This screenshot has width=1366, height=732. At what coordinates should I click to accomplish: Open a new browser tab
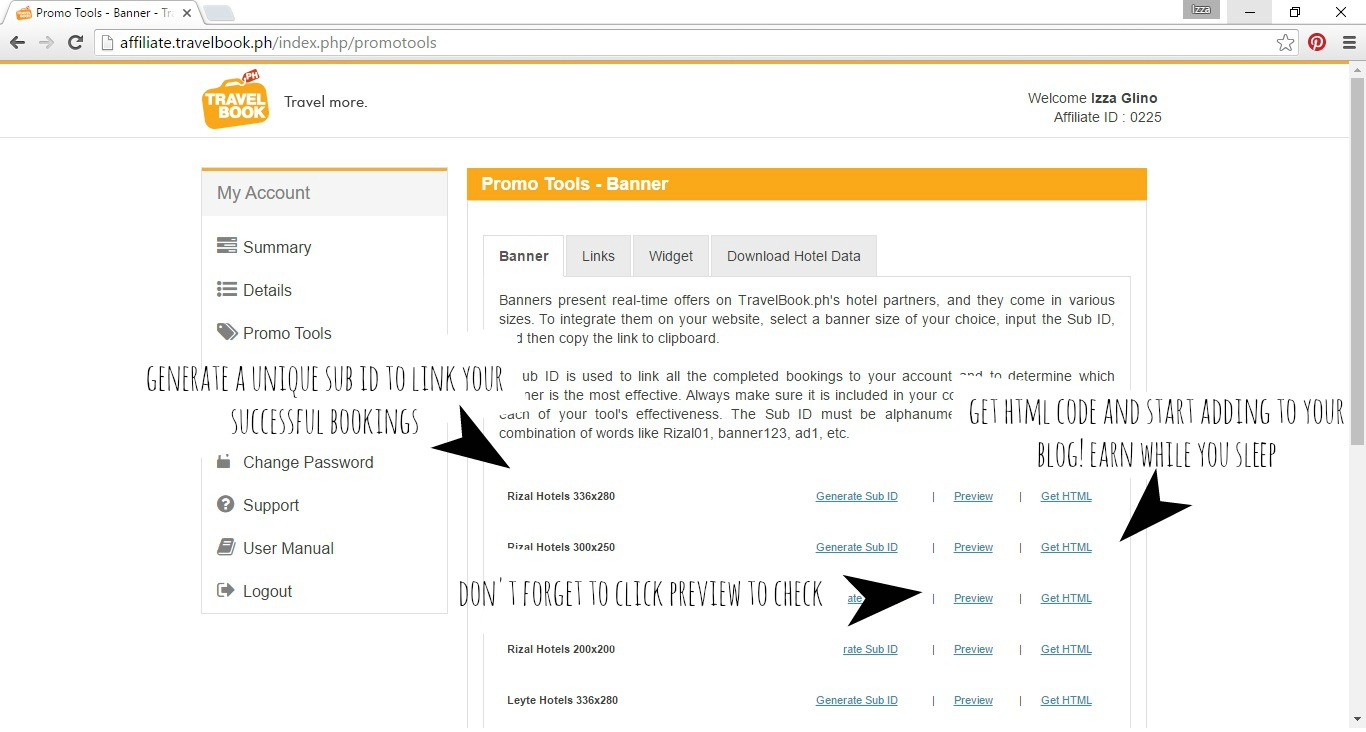(218, 13)
